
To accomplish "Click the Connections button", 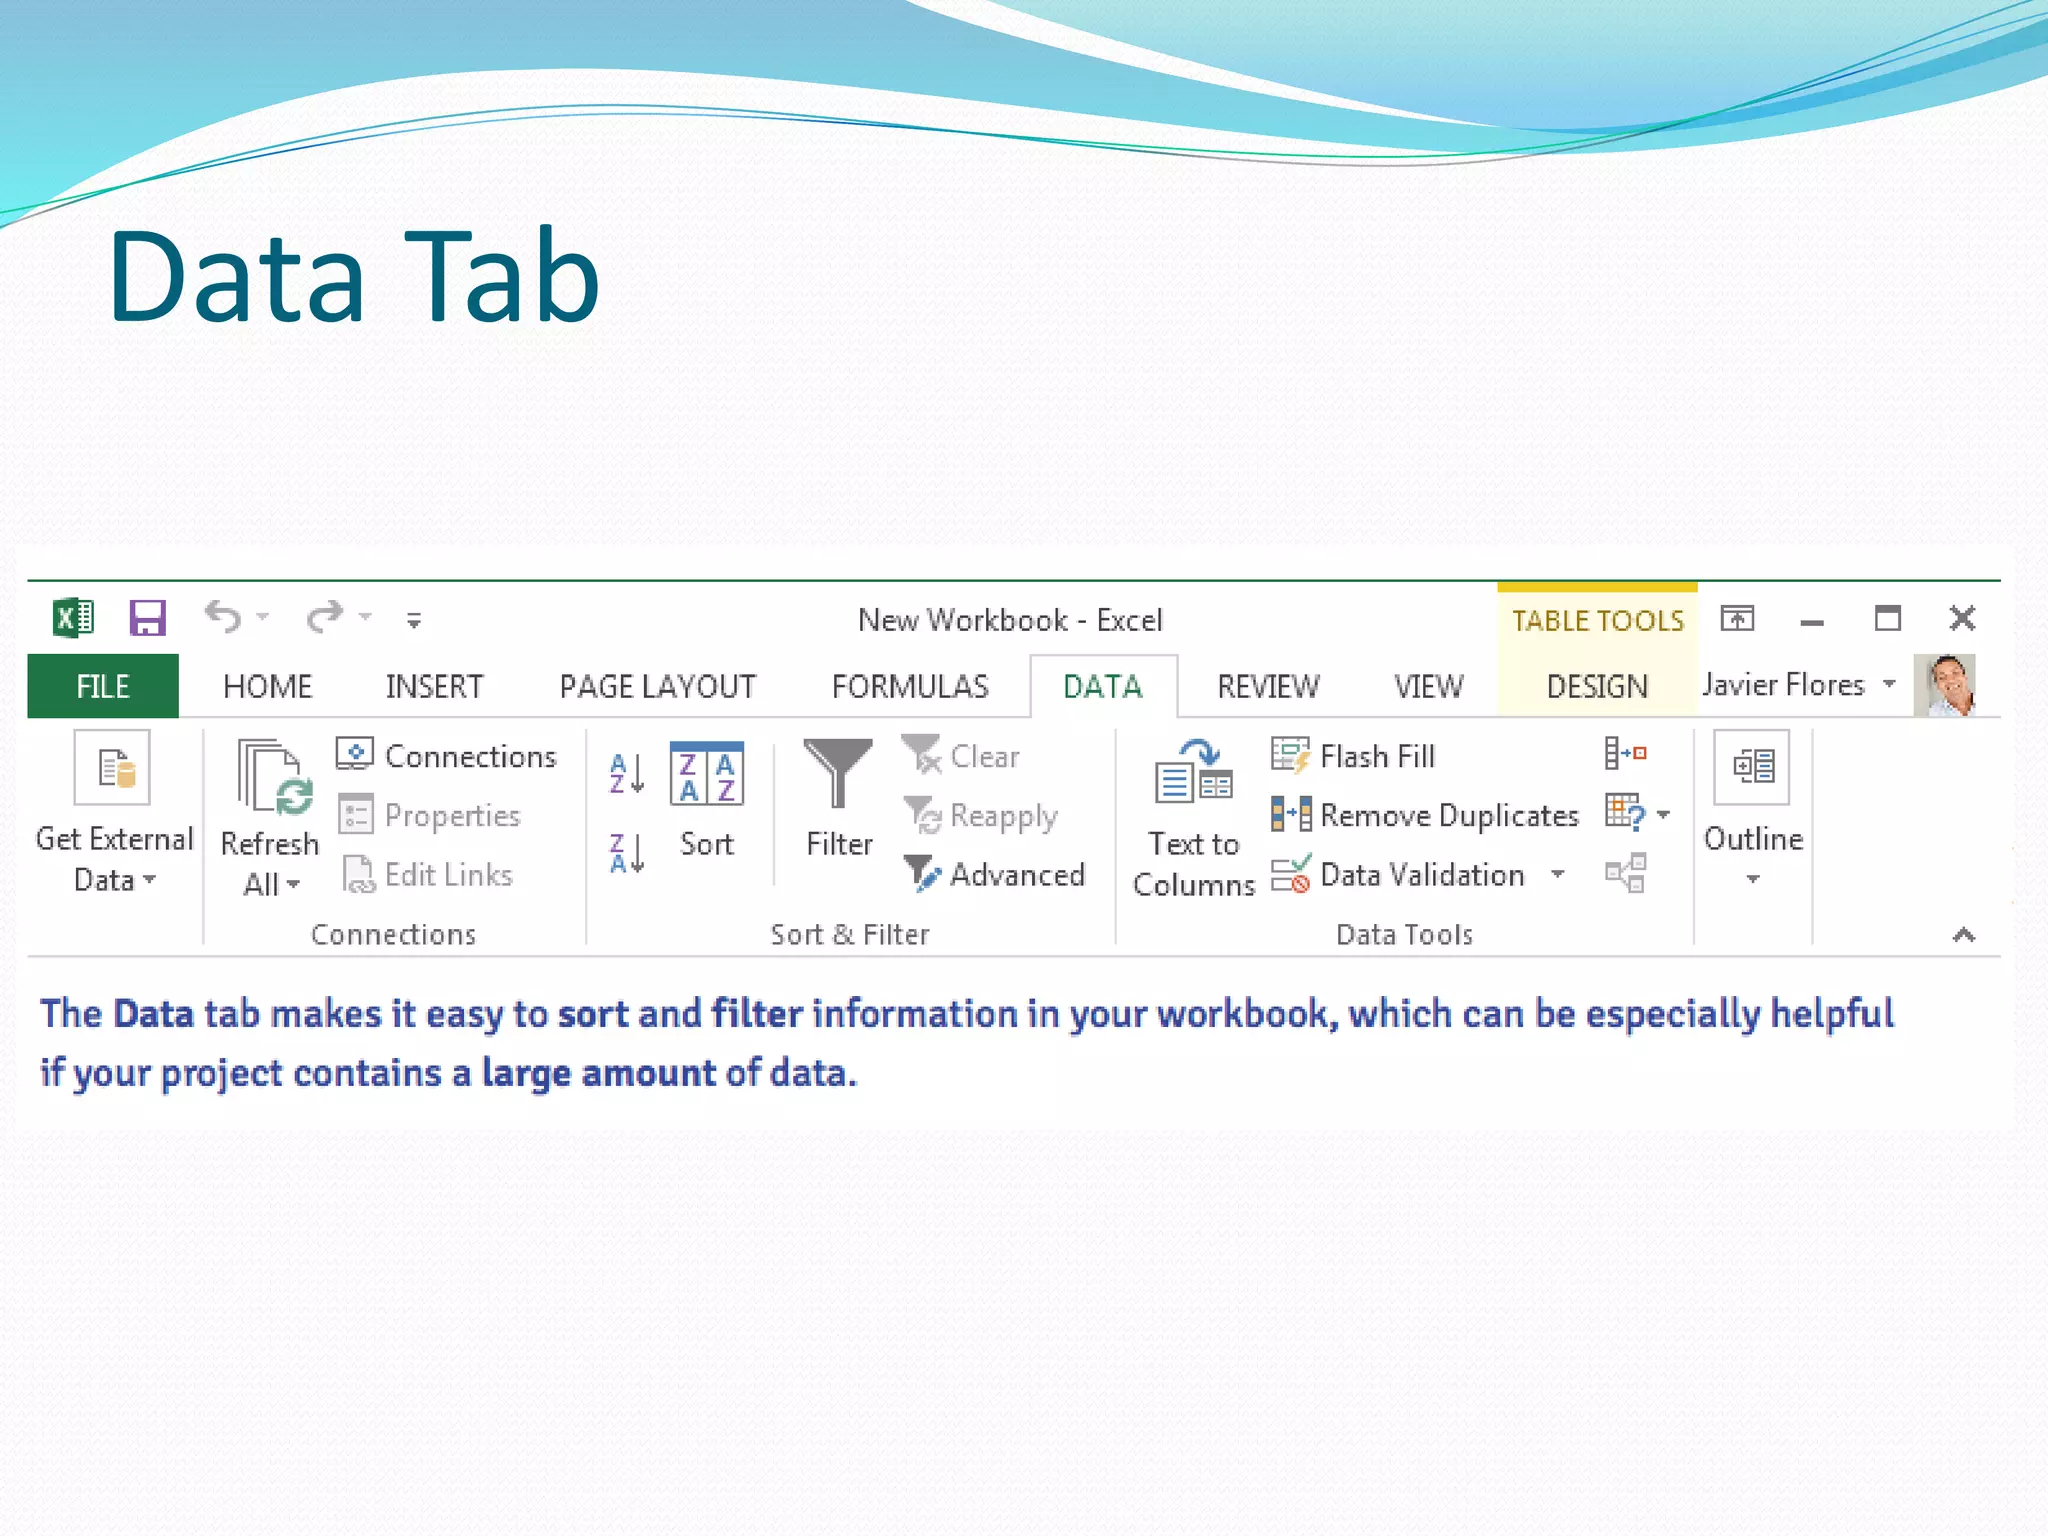I will [x=447, y=756].
